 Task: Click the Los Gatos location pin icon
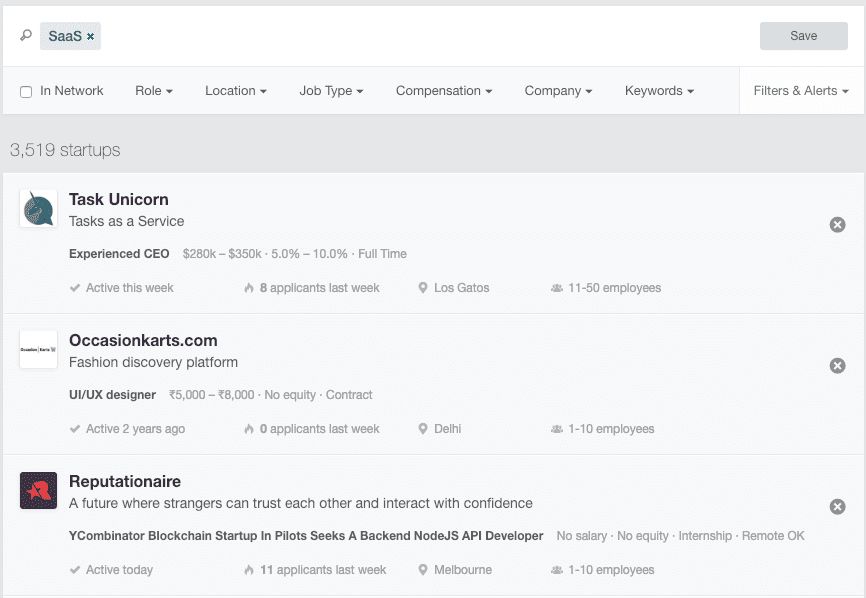click(423, 288)
